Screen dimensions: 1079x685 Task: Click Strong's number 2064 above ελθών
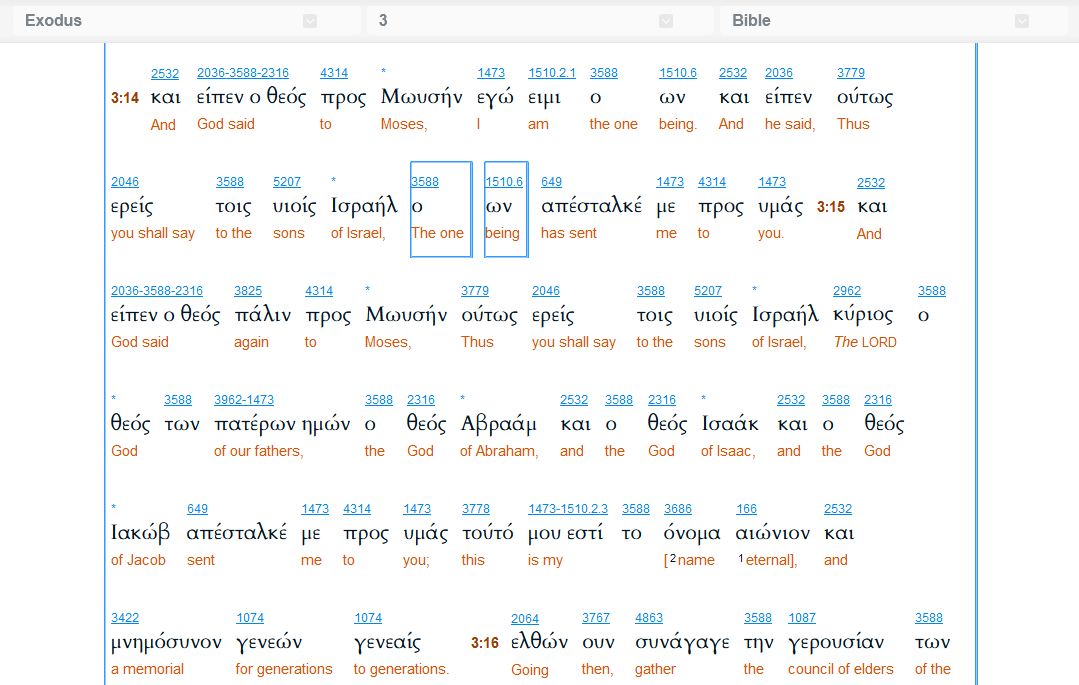click(524, 619)
